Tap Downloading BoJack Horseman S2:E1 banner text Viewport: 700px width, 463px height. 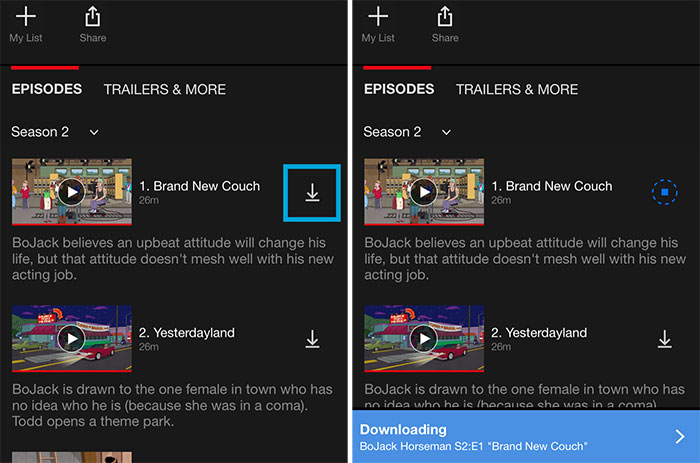click(473, 437)
